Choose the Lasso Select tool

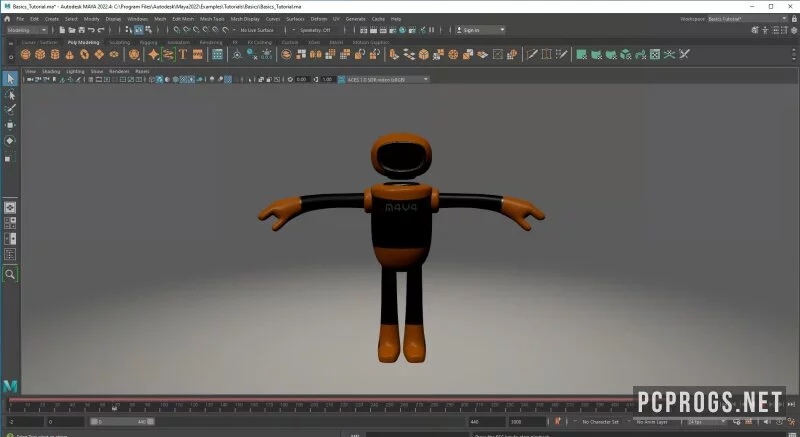pos(10,94)
